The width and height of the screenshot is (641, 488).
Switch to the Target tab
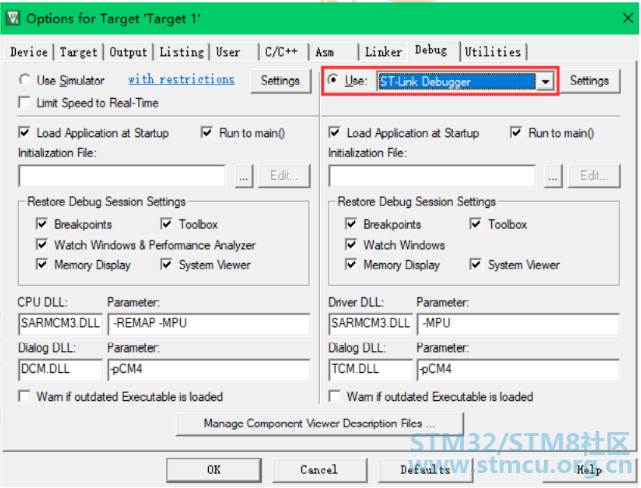[78, 52]
